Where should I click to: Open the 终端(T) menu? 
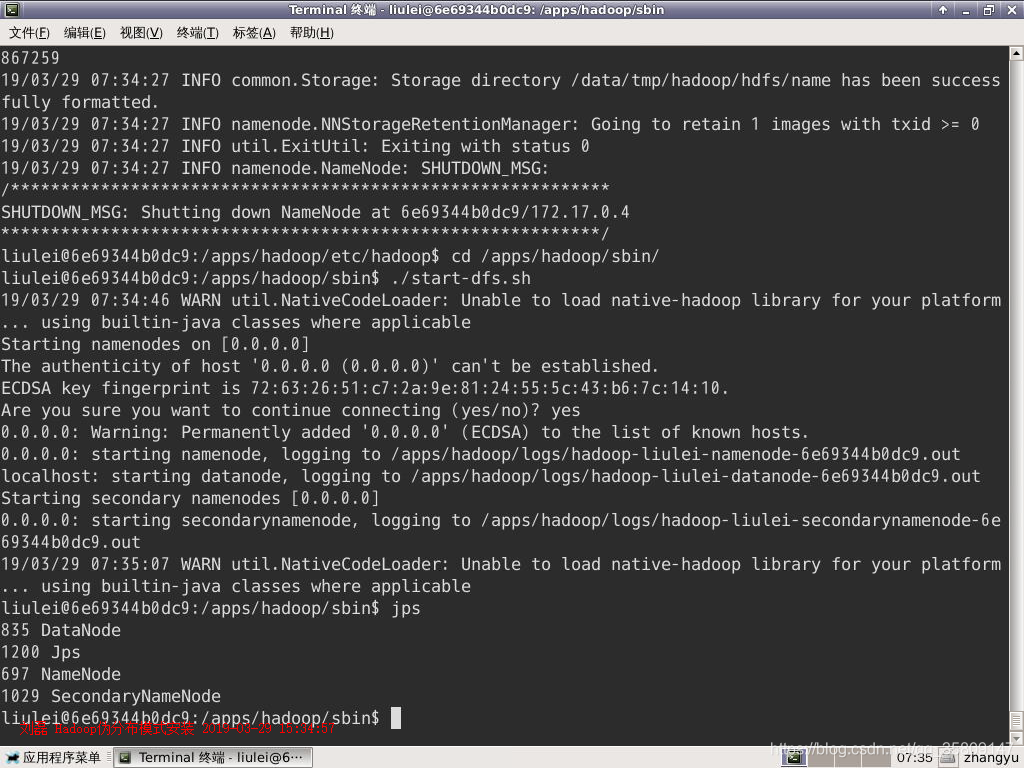197,33
